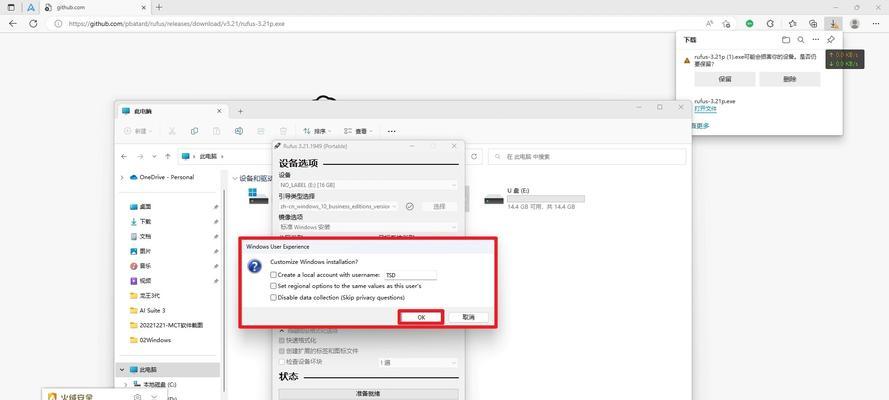Check 'Set regional options' checkbox
Viewport: 889px width, 400px height.
pyautogui.click(x=274, y=286)
